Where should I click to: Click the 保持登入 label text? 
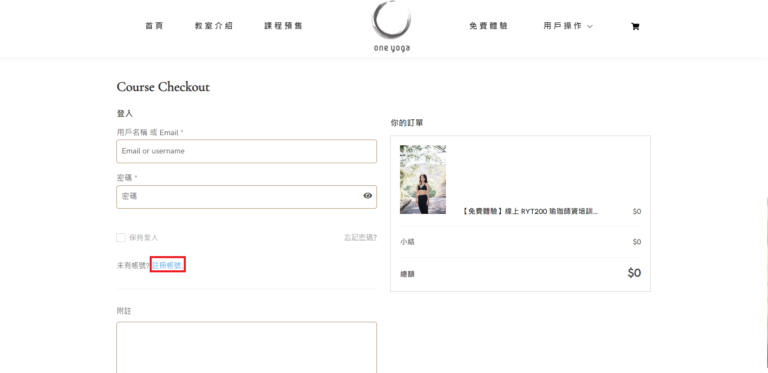tap(144, 238)
